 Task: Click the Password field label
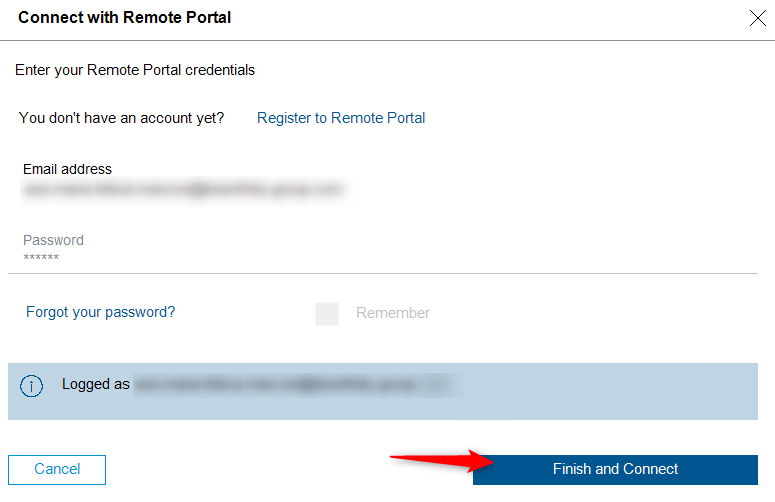click(53, 240)
